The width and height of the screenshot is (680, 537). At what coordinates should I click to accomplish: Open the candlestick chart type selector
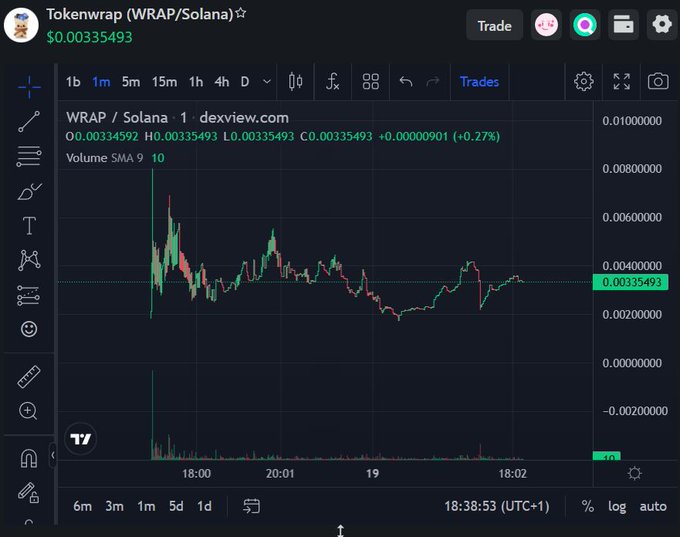click(x=295, y=82)
